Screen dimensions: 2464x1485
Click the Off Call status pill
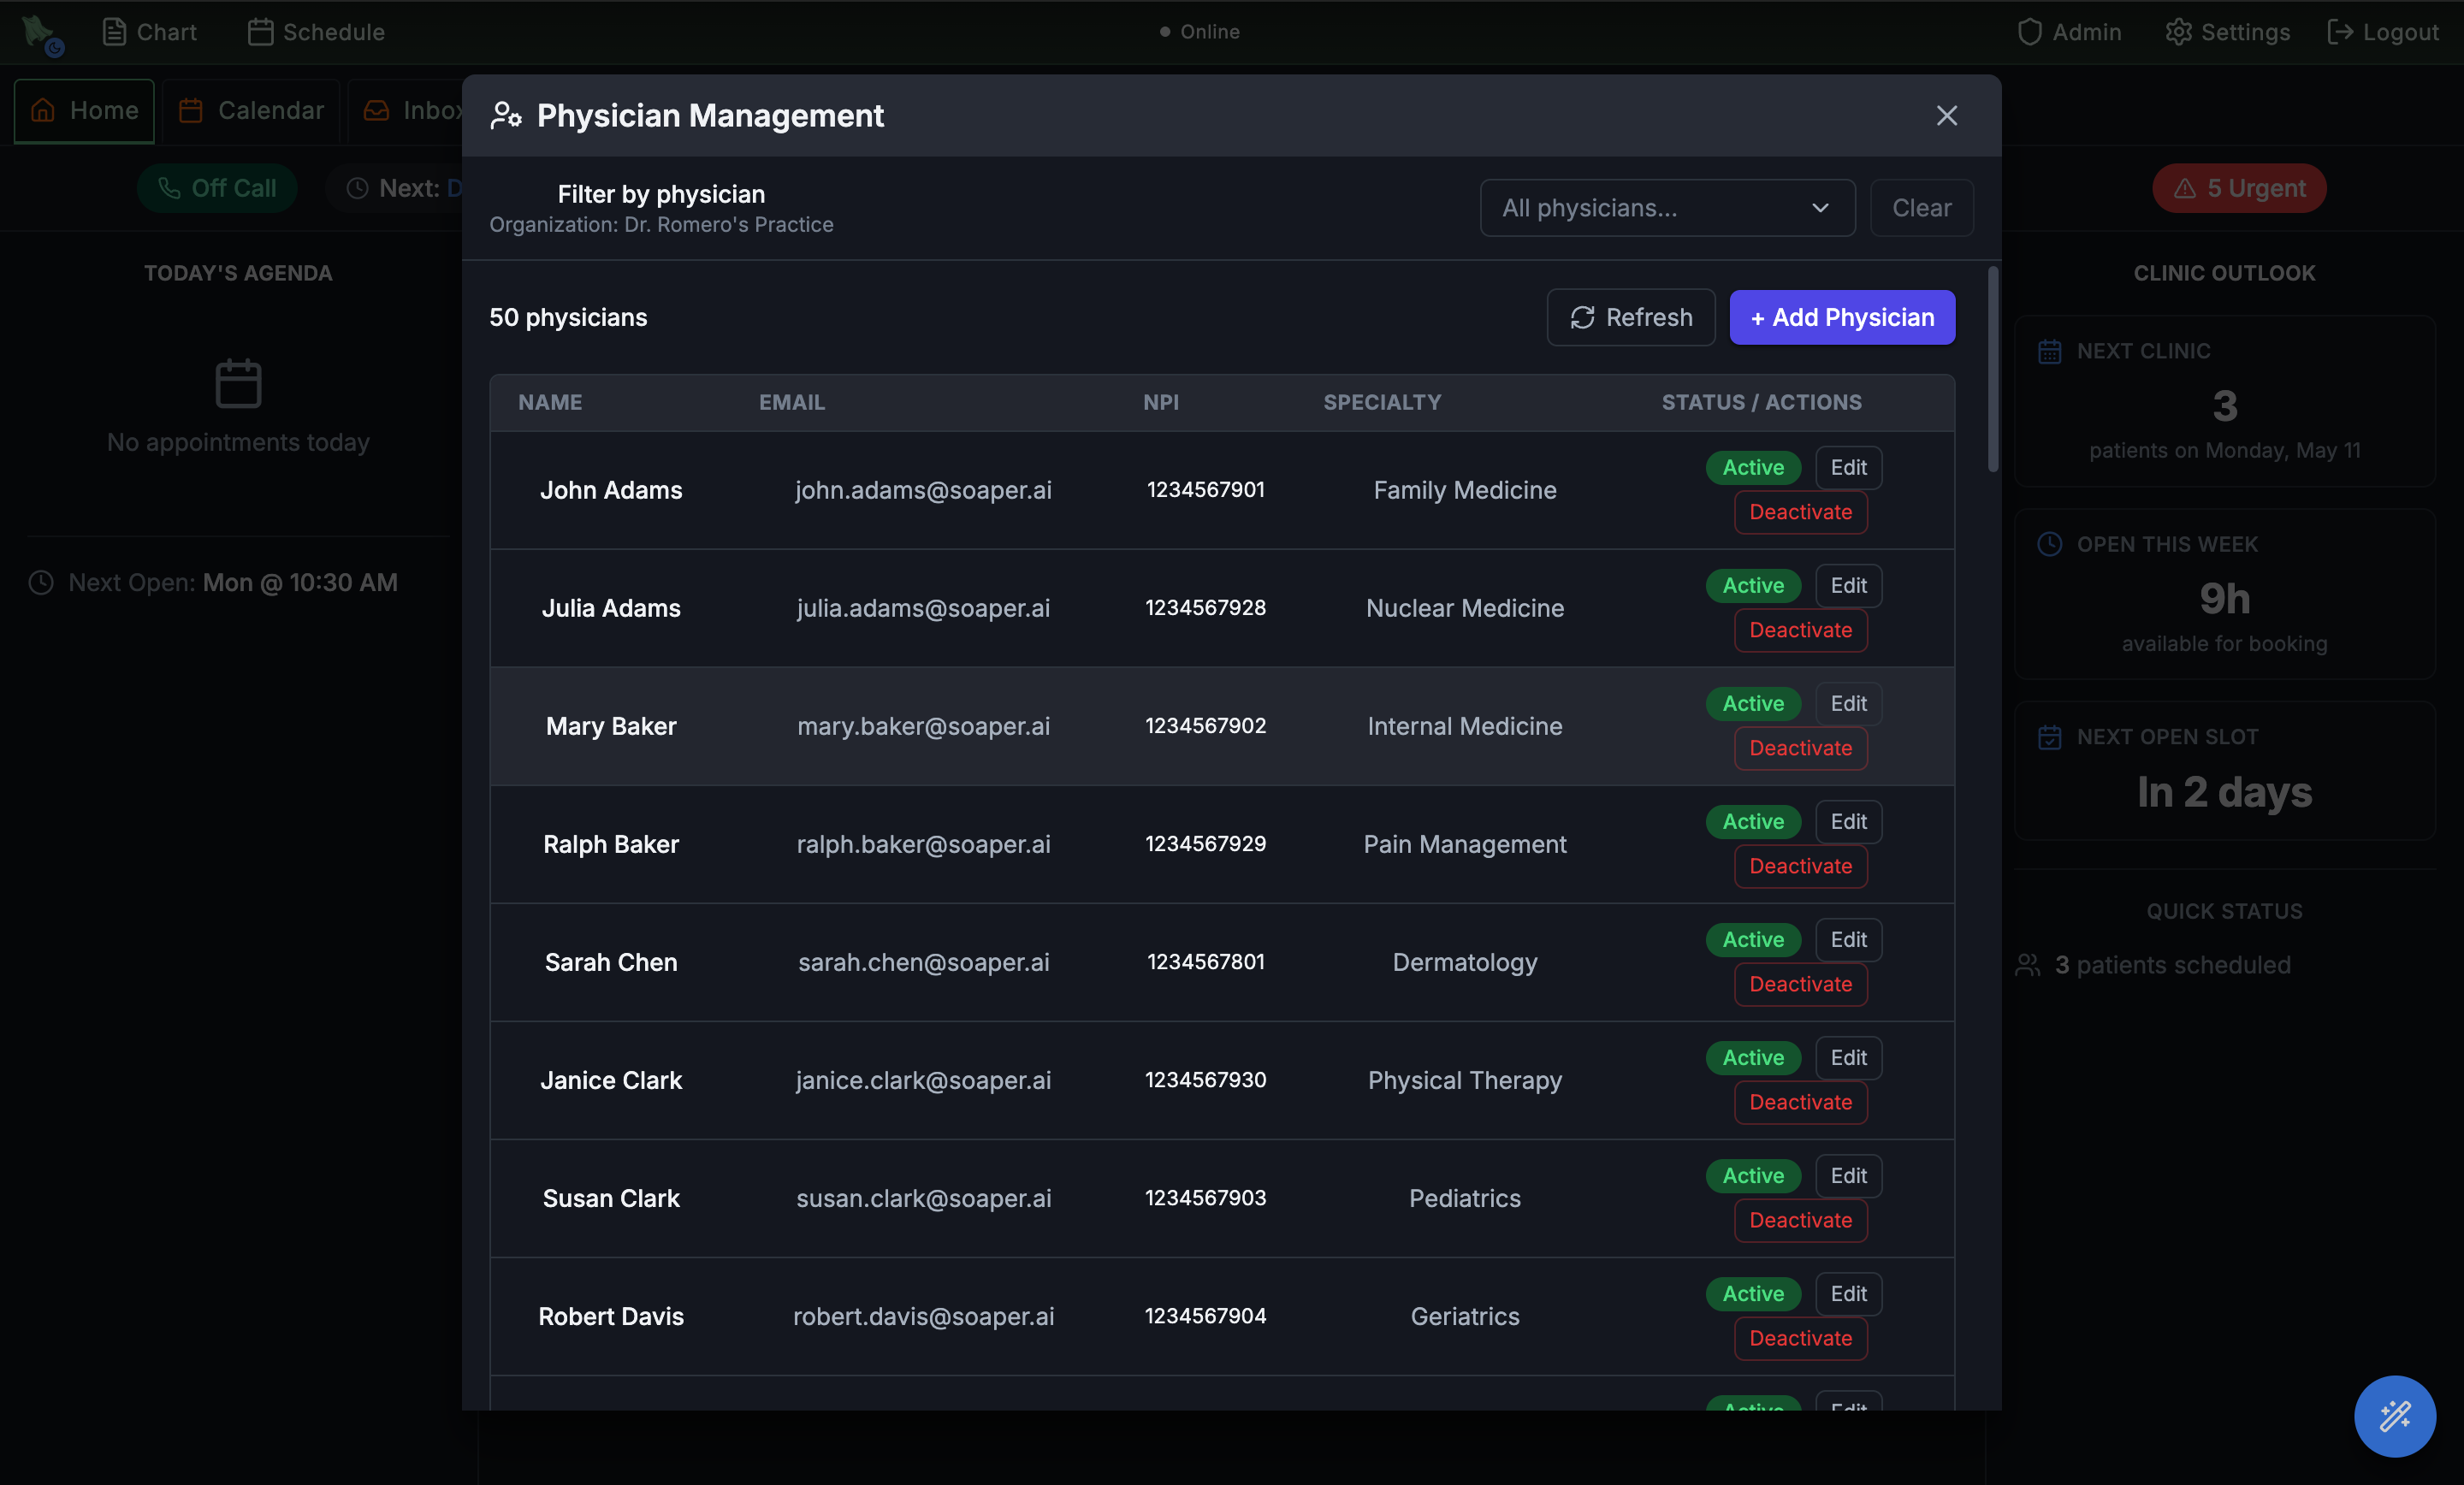point(217,188)
